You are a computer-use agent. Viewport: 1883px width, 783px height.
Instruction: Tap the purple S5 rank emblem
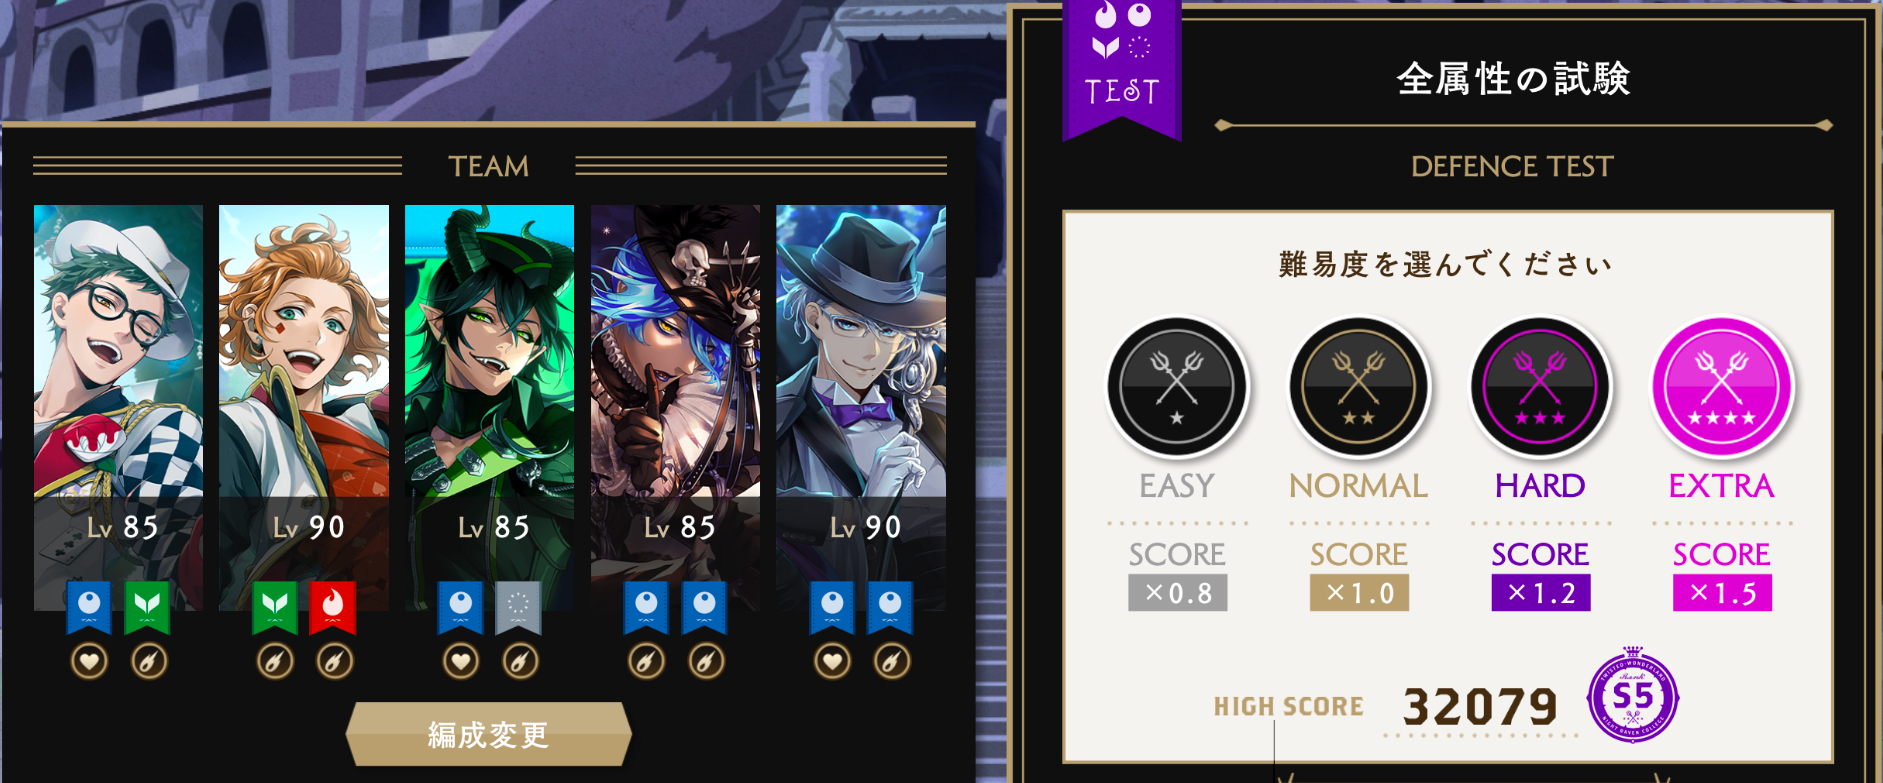pyautogui.click(x=1632, y=697)
